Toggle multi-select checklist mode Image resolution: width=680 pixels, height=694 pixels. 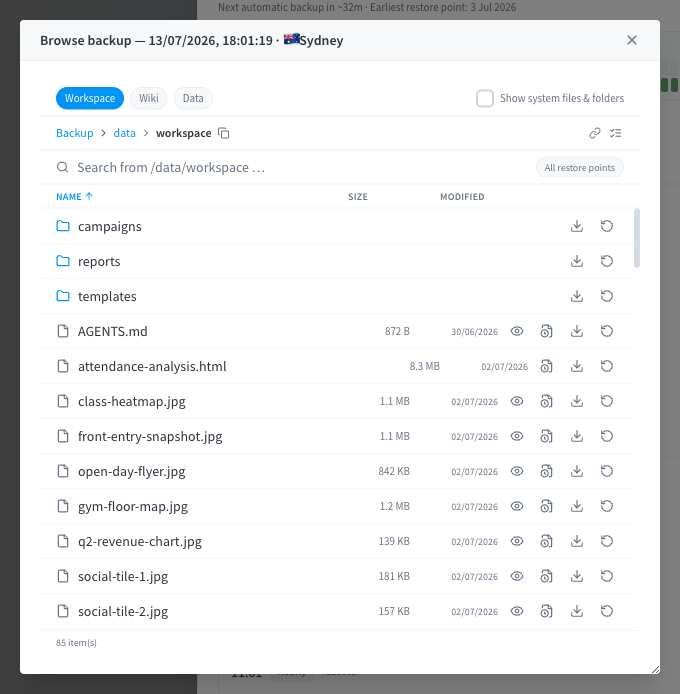[x=615, y=133]
